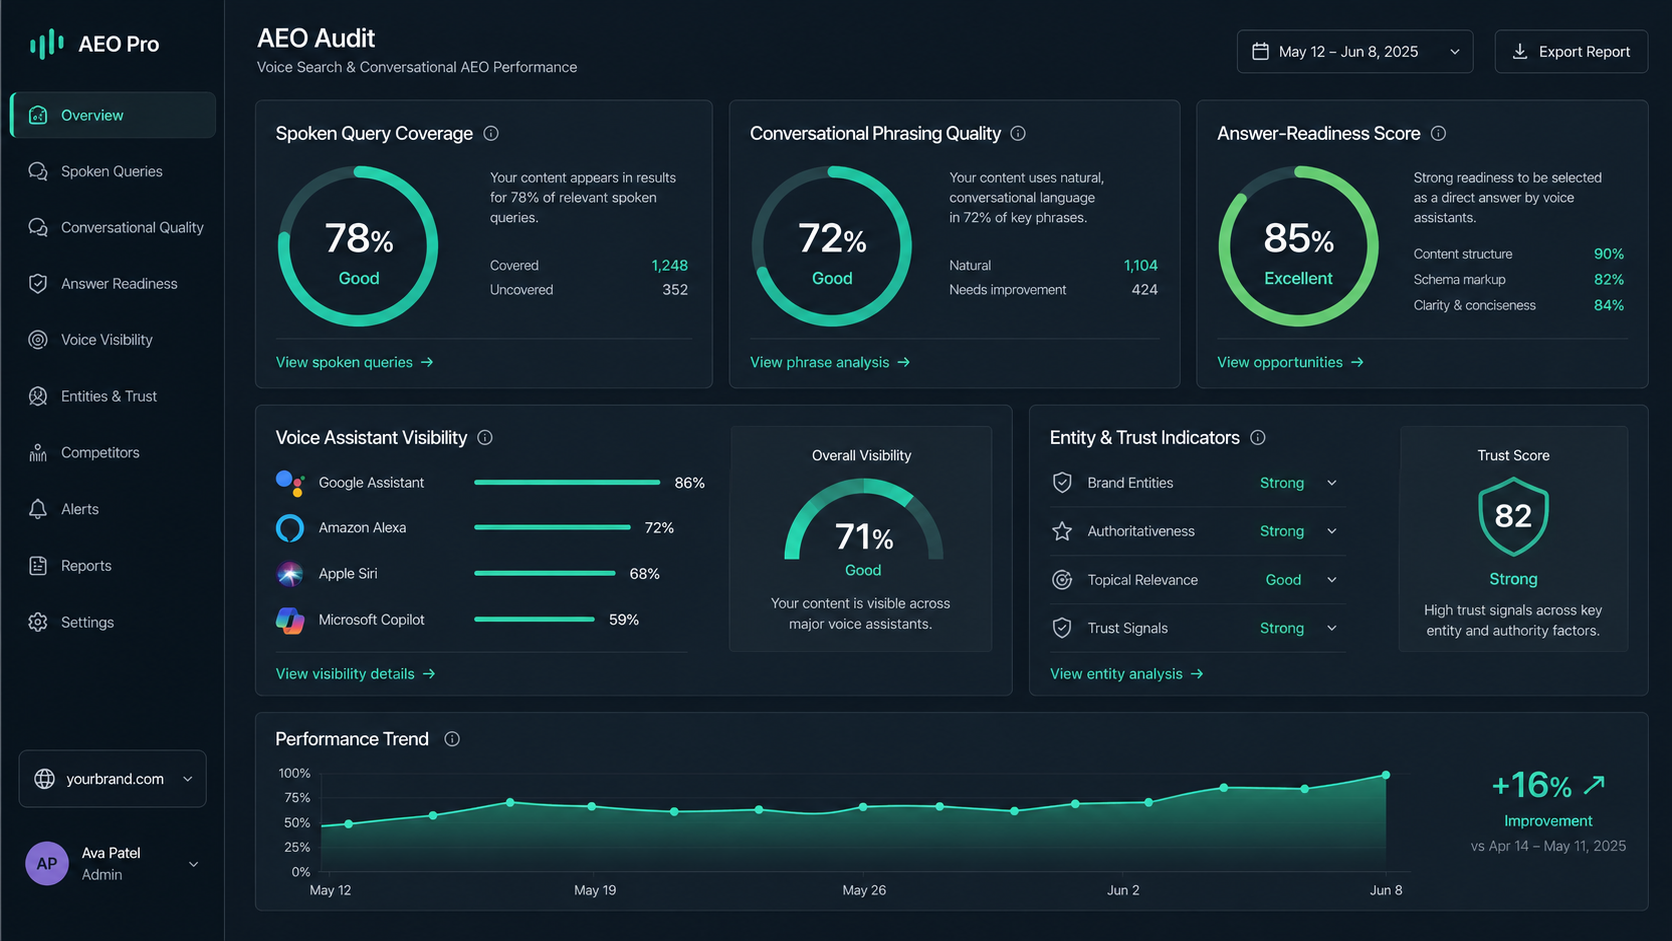Expand the Topical Relevance row chevron

(x=1332, y=580)
